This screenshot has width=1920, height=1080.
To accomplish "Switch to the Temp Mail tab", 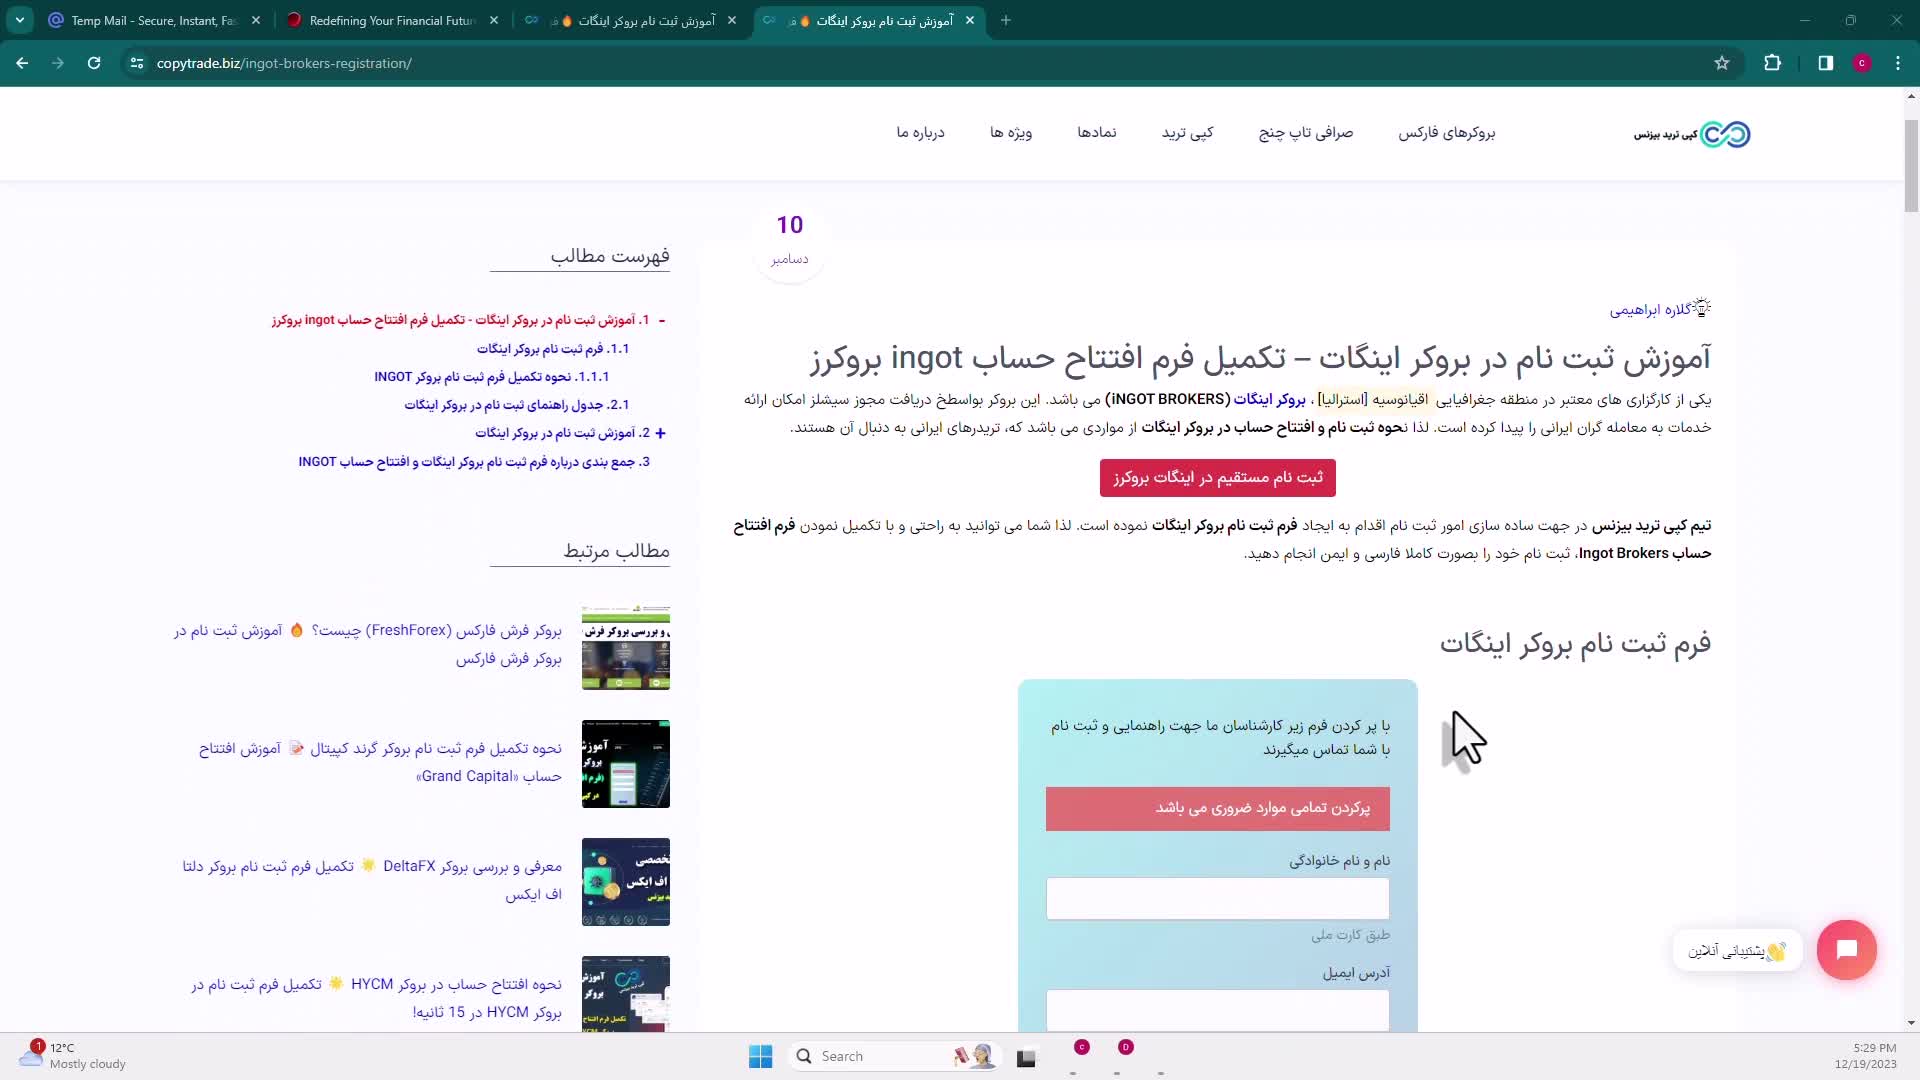I will click(150, 20).
